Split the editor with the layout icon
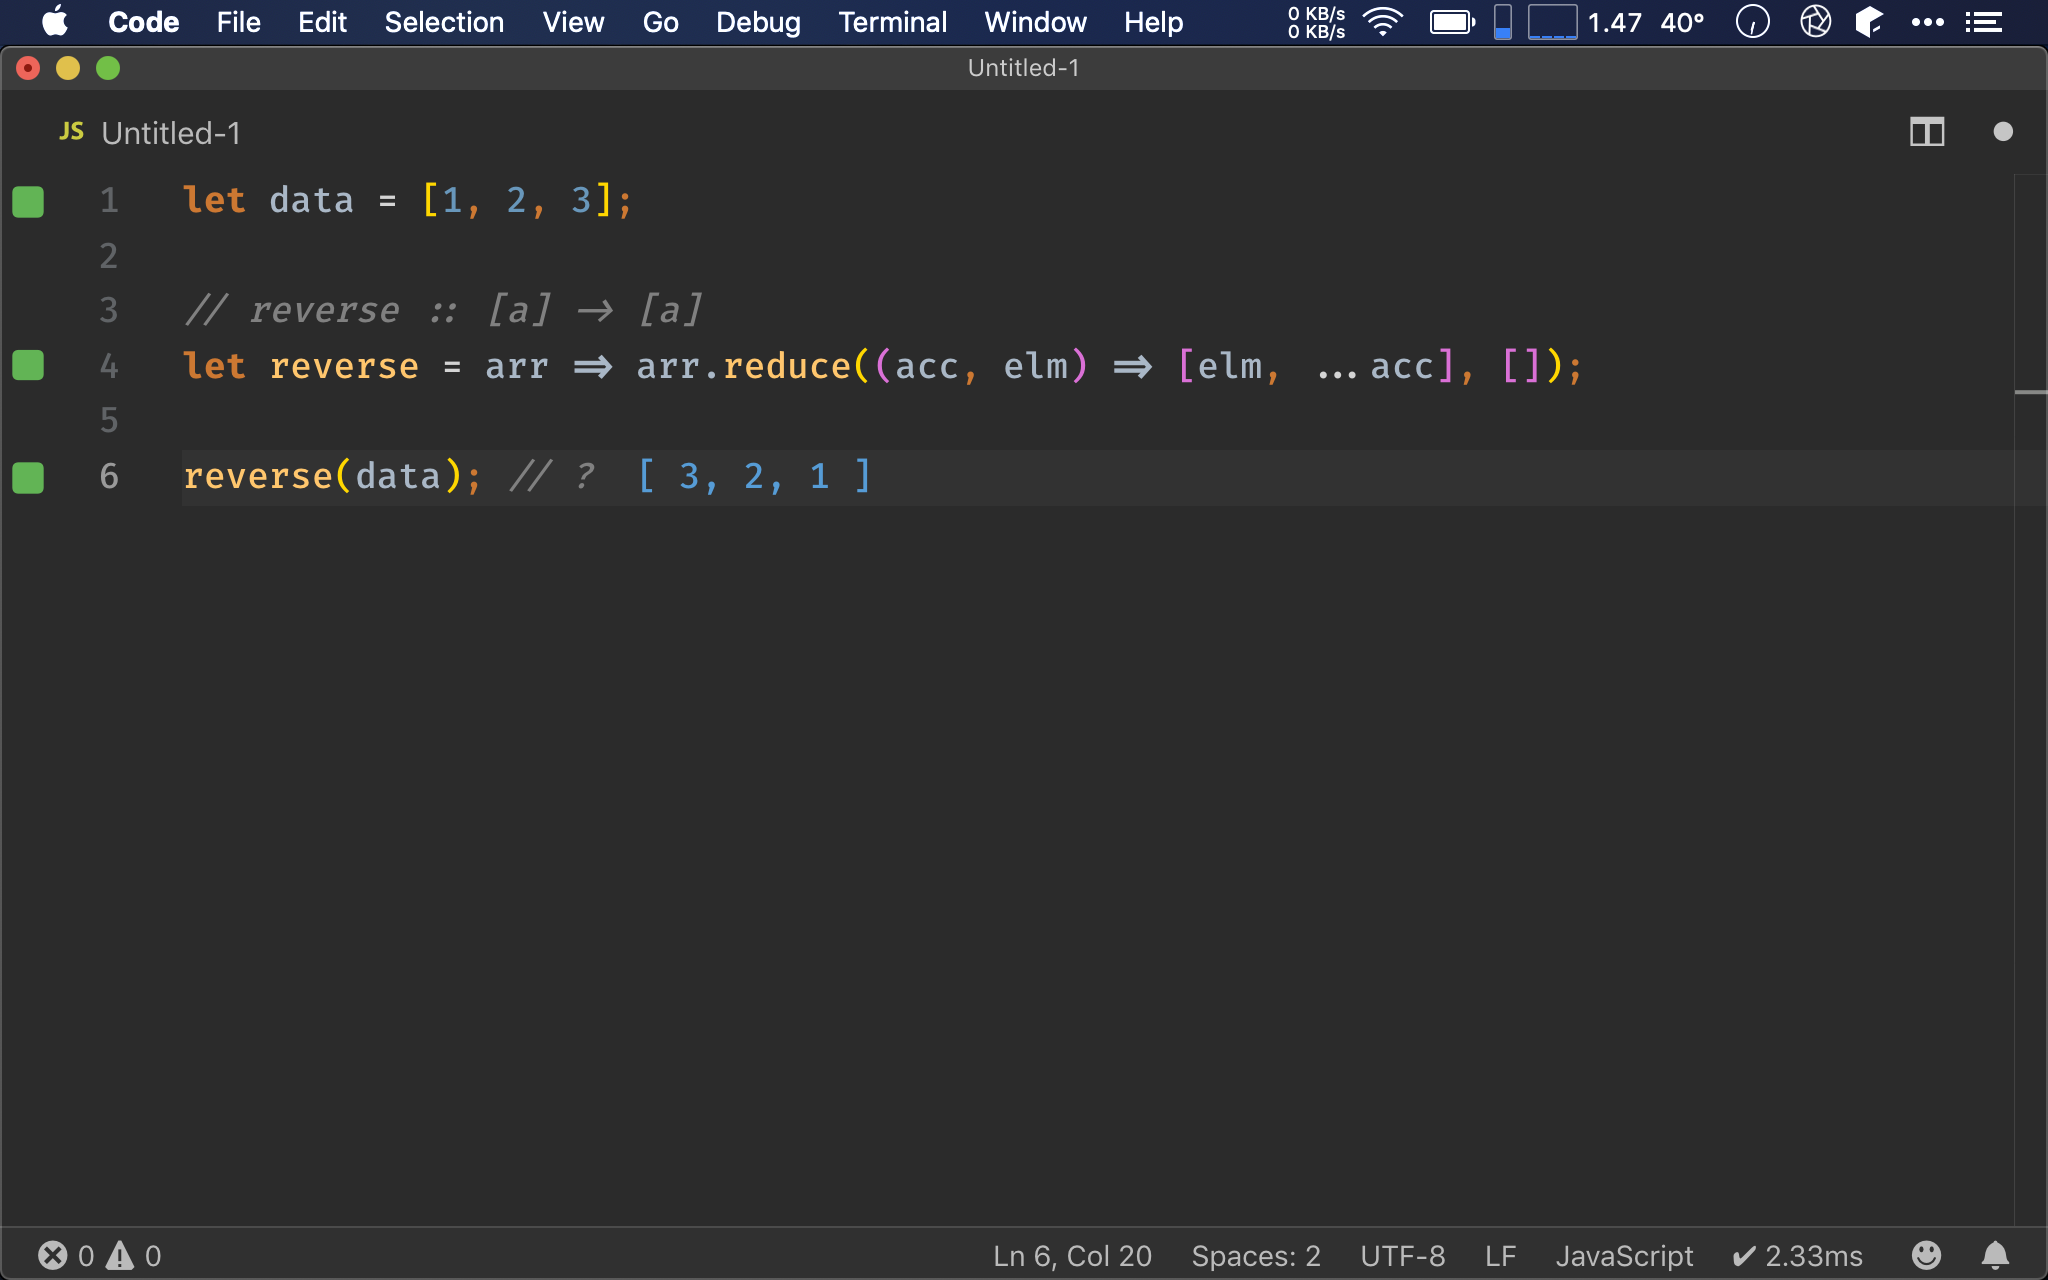The height and width of the screenshot is (1280, 2048). click(x=1927, y=132)
